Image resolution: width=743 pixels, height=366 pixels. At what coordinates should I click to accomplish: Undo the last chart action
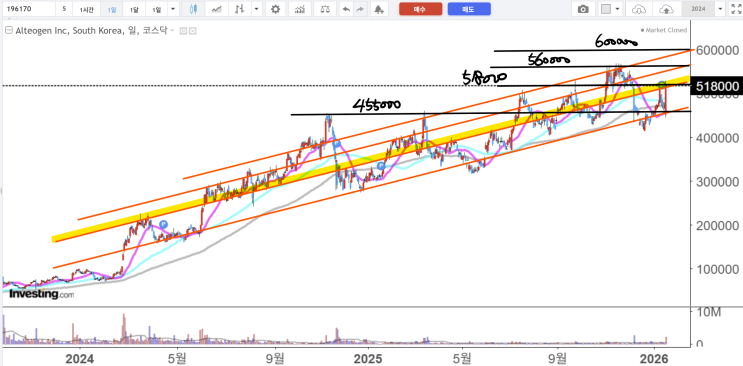[x=347, y=9]
